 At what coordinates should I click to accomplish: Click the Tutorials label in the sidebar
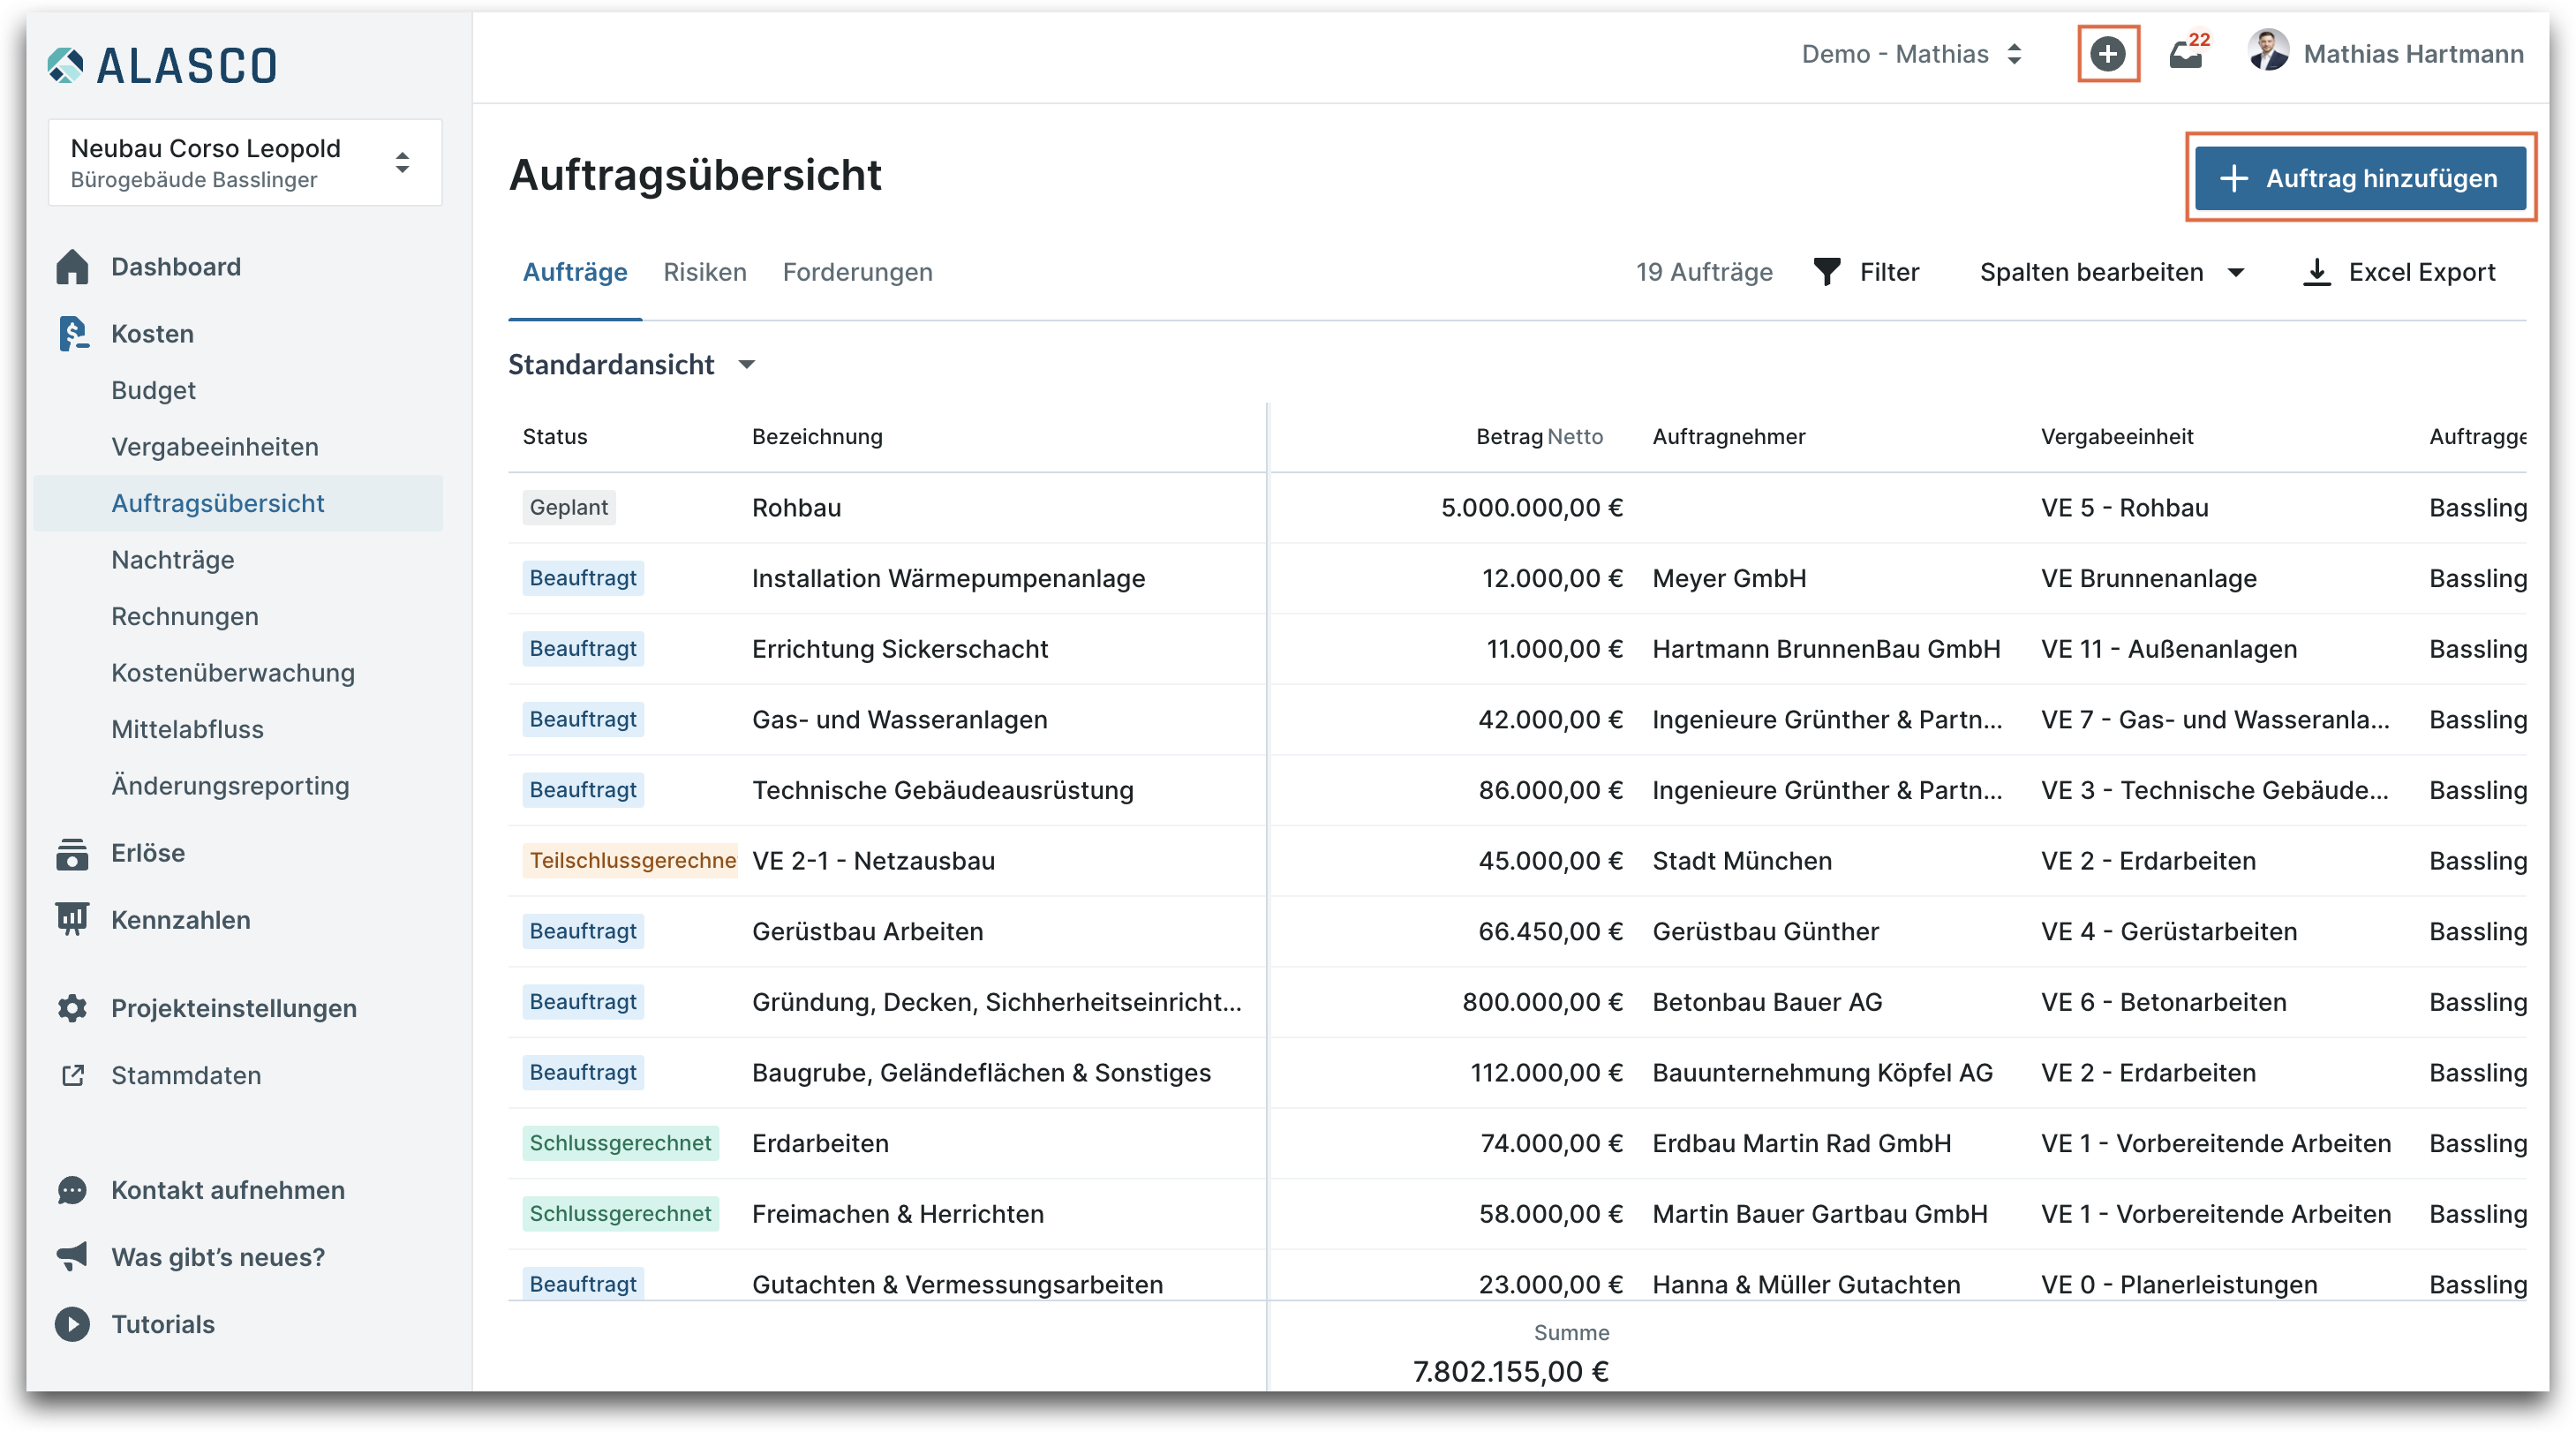pyautogui.click(x=163, y=1324)
